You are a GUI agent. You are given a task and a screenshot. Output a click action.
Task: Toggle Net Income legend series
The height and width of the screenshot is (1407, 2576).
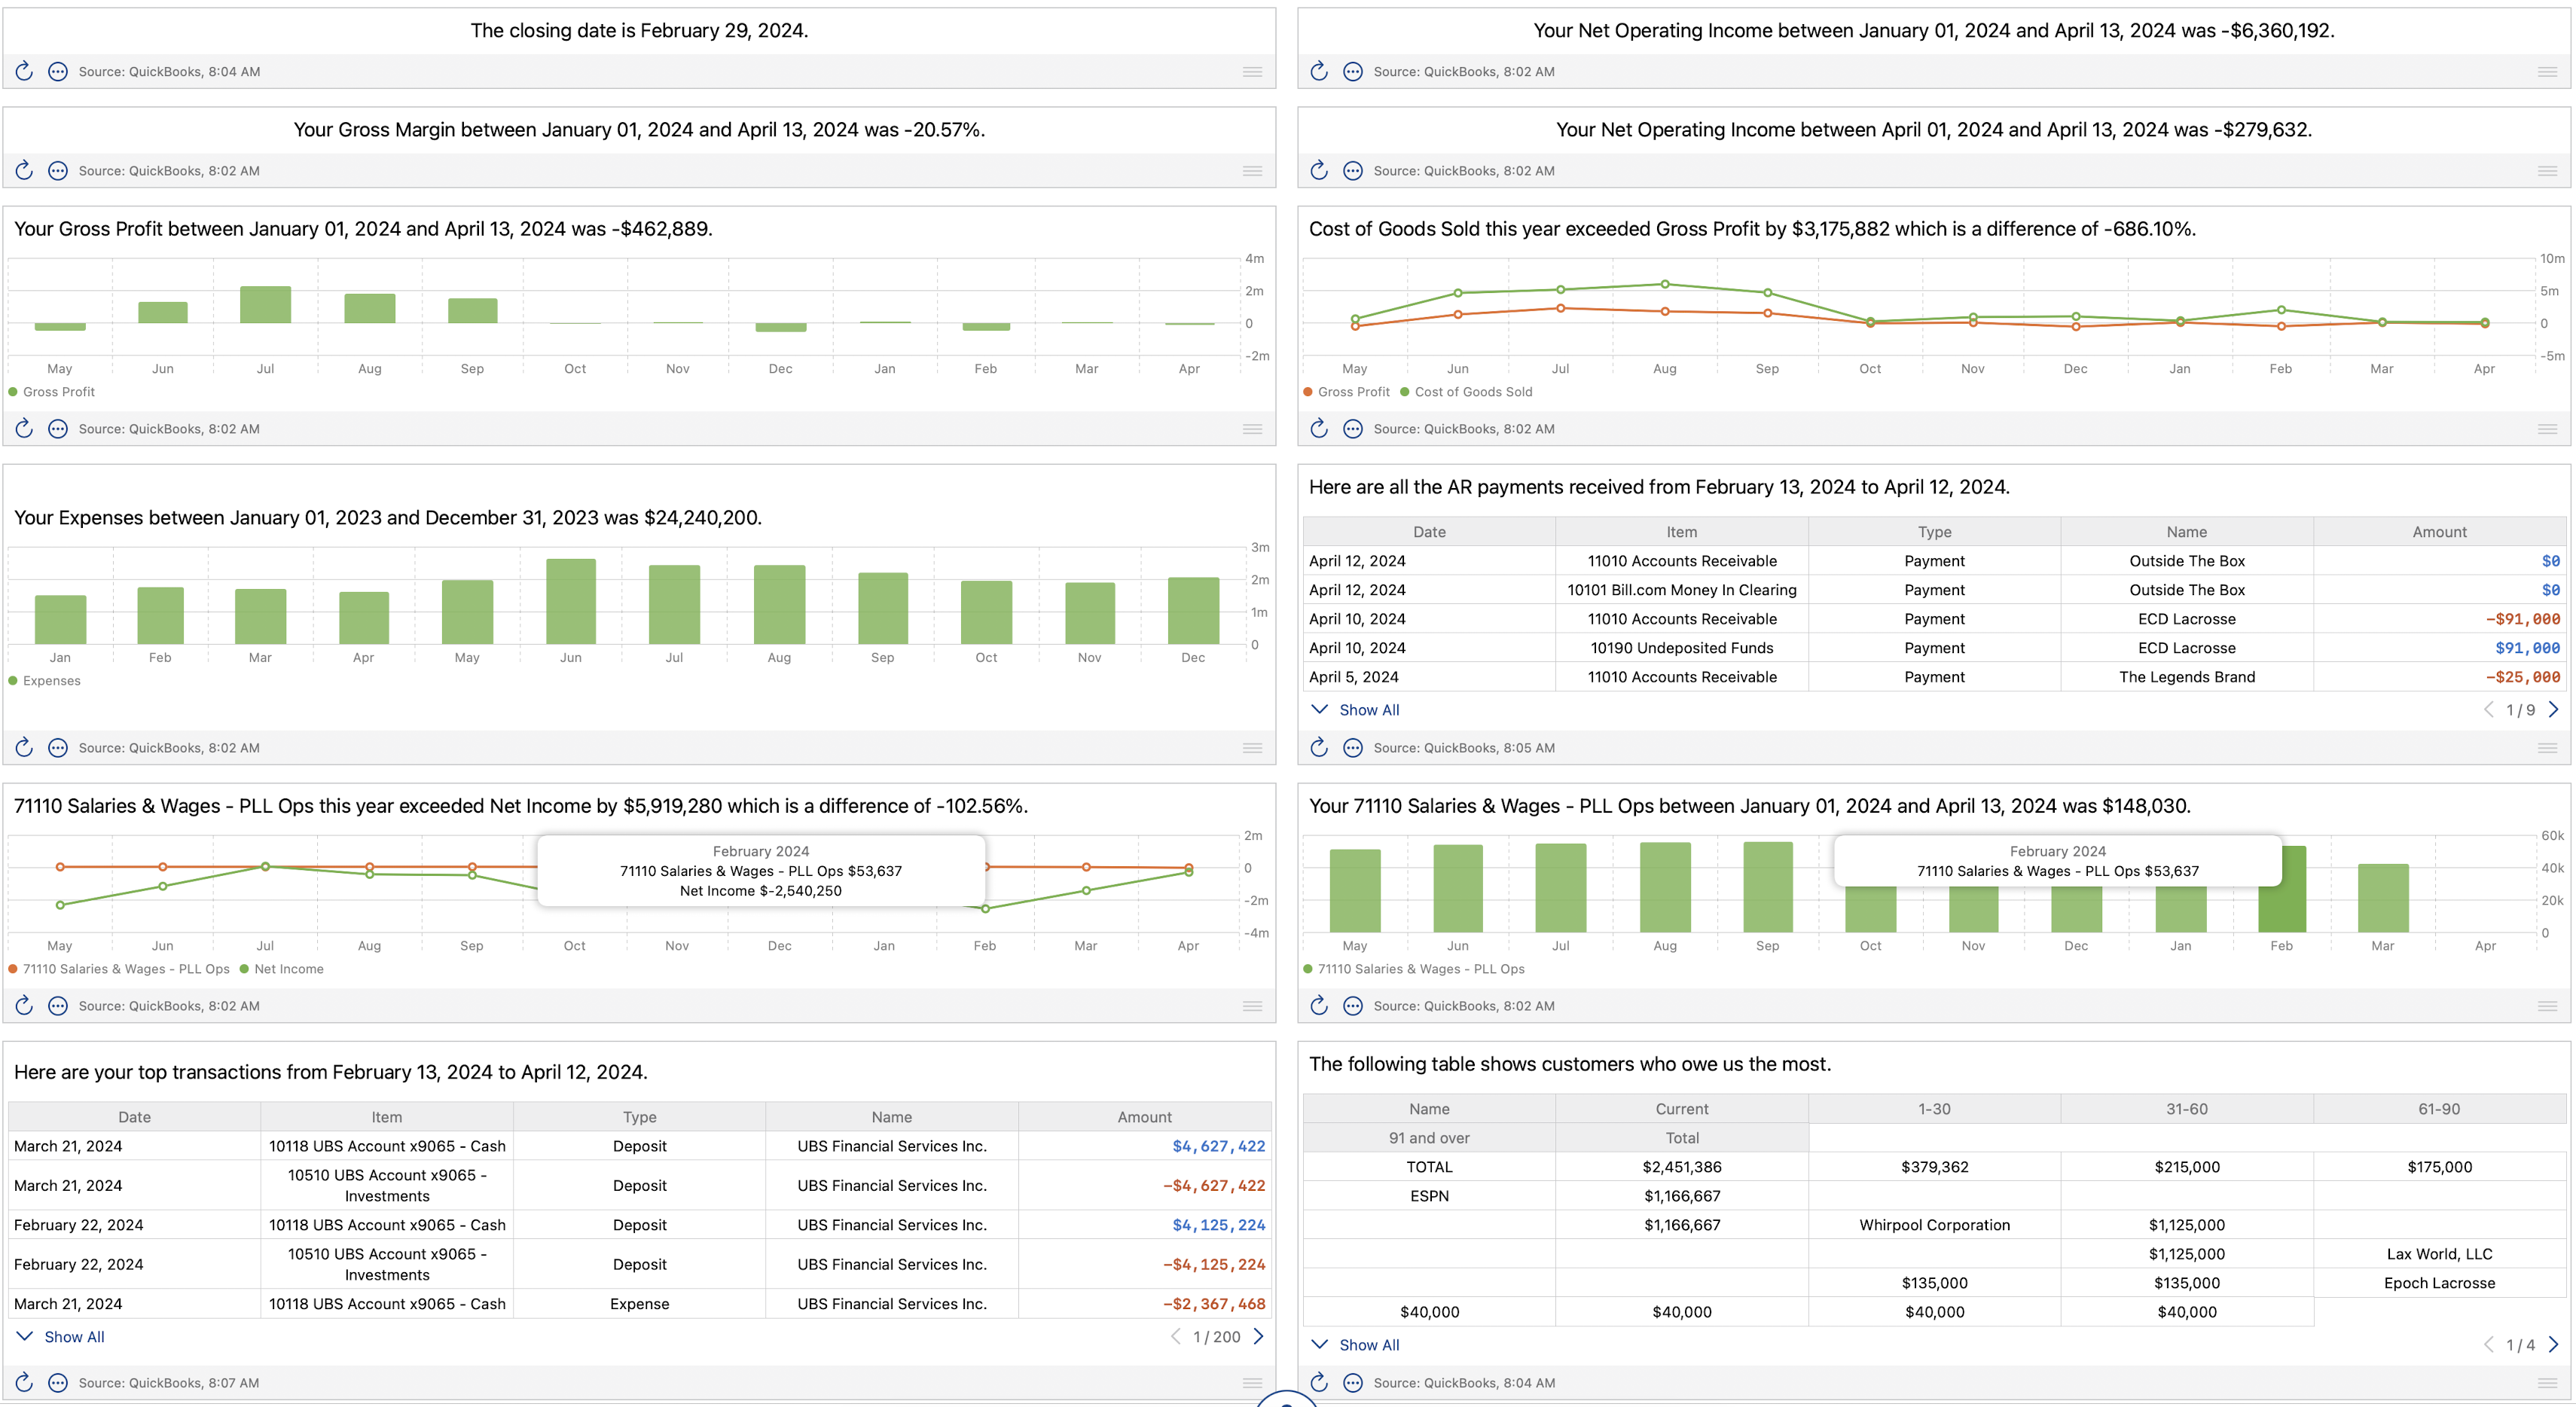pyautogui.click(x=288, y=969)
